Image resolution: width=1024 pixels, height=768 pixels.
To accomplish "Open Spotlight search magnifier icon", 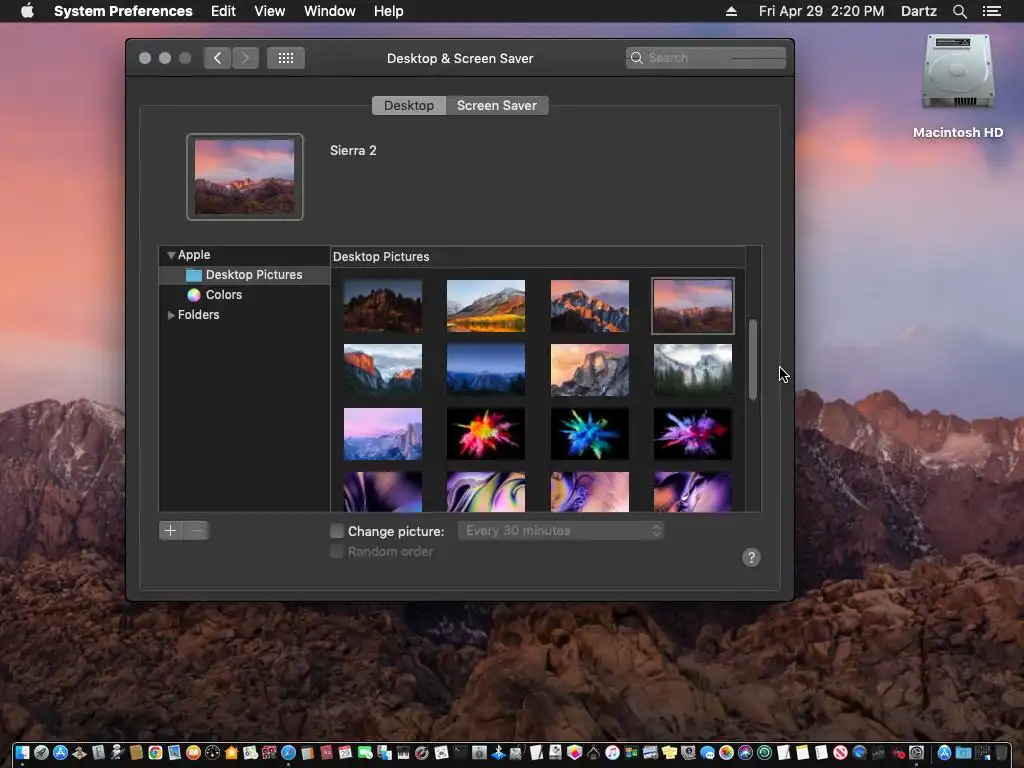I will tap(959, 11).
